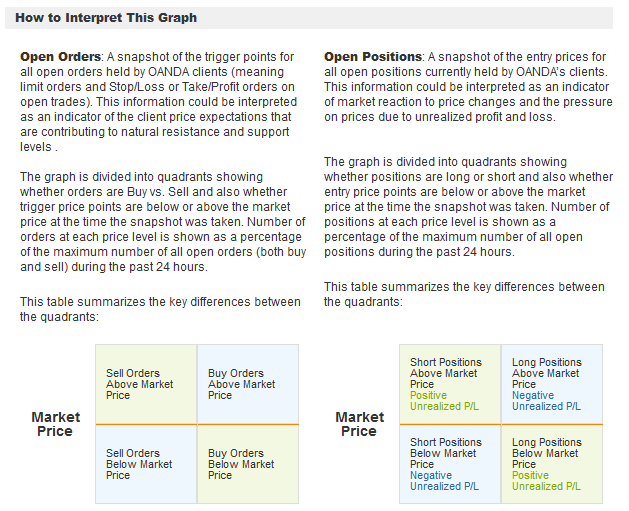Click the left 'Market Price' label
The image size is (629, 511).
pos(55,424)
